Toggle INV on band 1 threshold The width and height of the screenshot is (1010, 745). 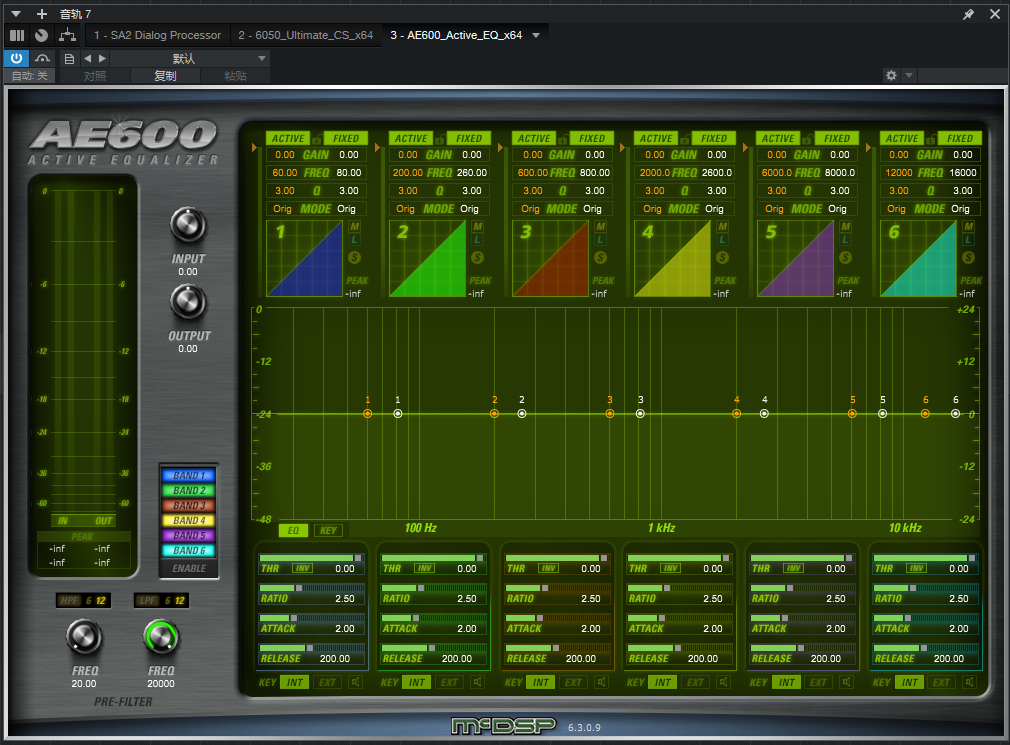click(x=302, y=569)
